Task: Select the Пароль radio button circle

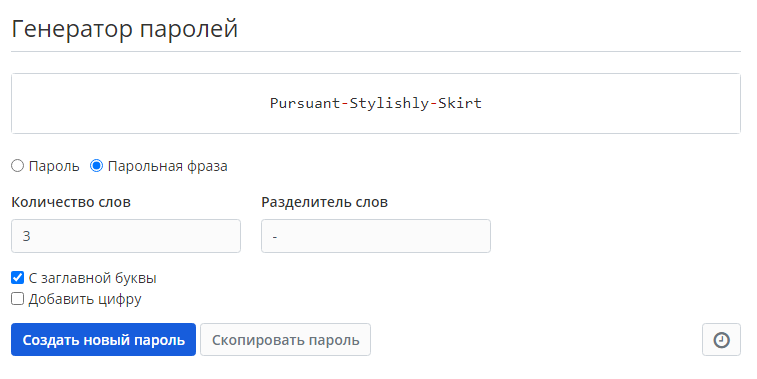Action: (17, 166)
